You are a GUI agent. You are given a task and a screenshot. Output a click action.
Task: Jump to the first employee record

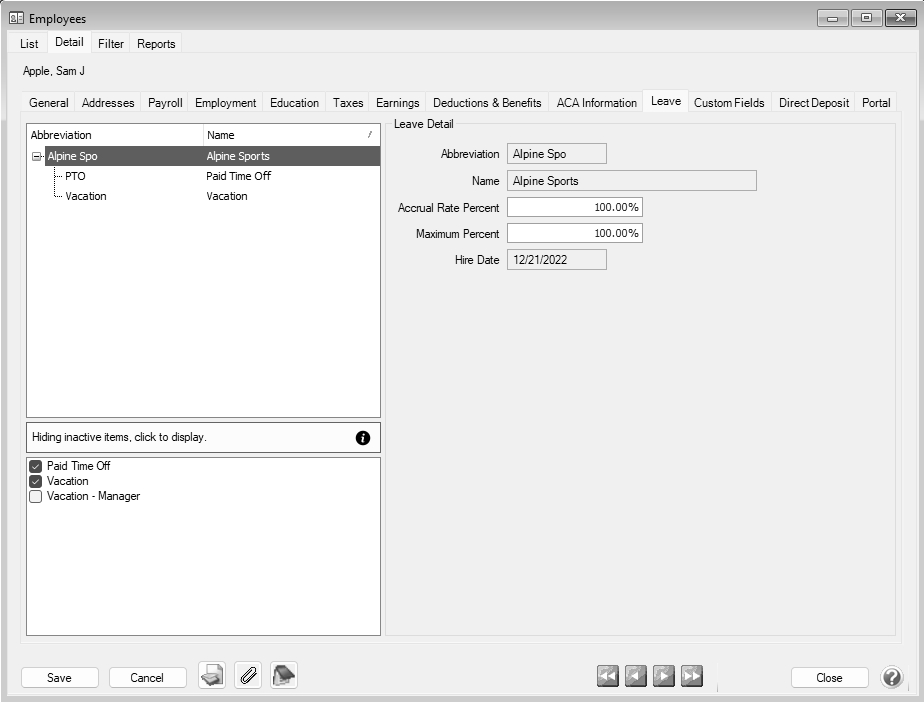coord(607,677)
